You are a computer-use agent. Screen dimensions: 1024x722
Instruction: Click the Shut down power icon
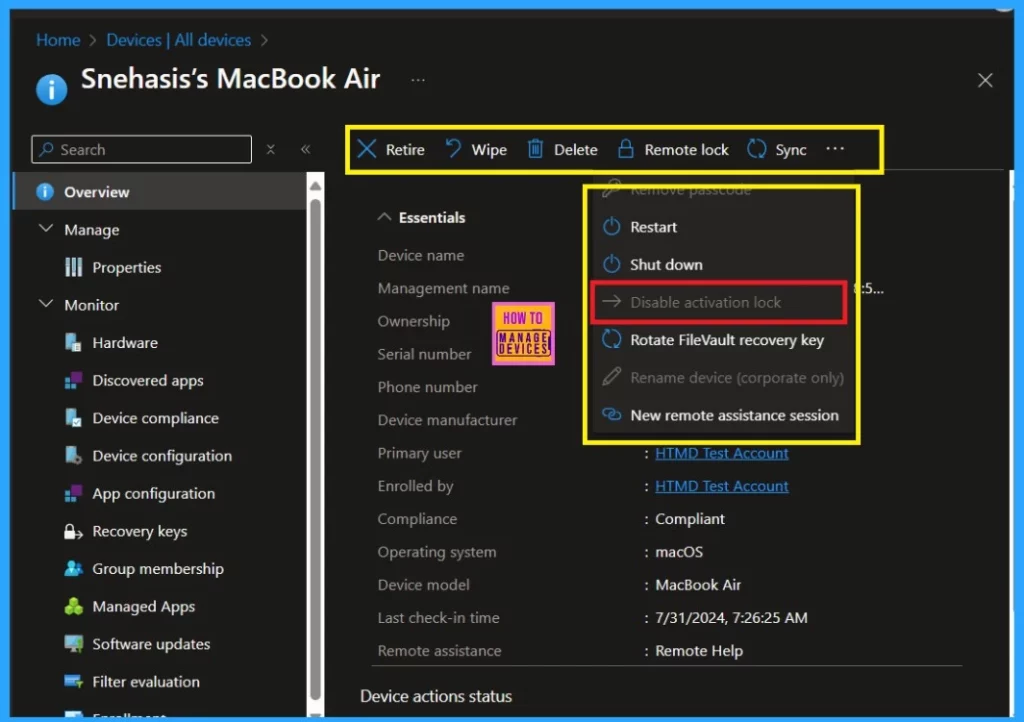[x=611, y=264]
